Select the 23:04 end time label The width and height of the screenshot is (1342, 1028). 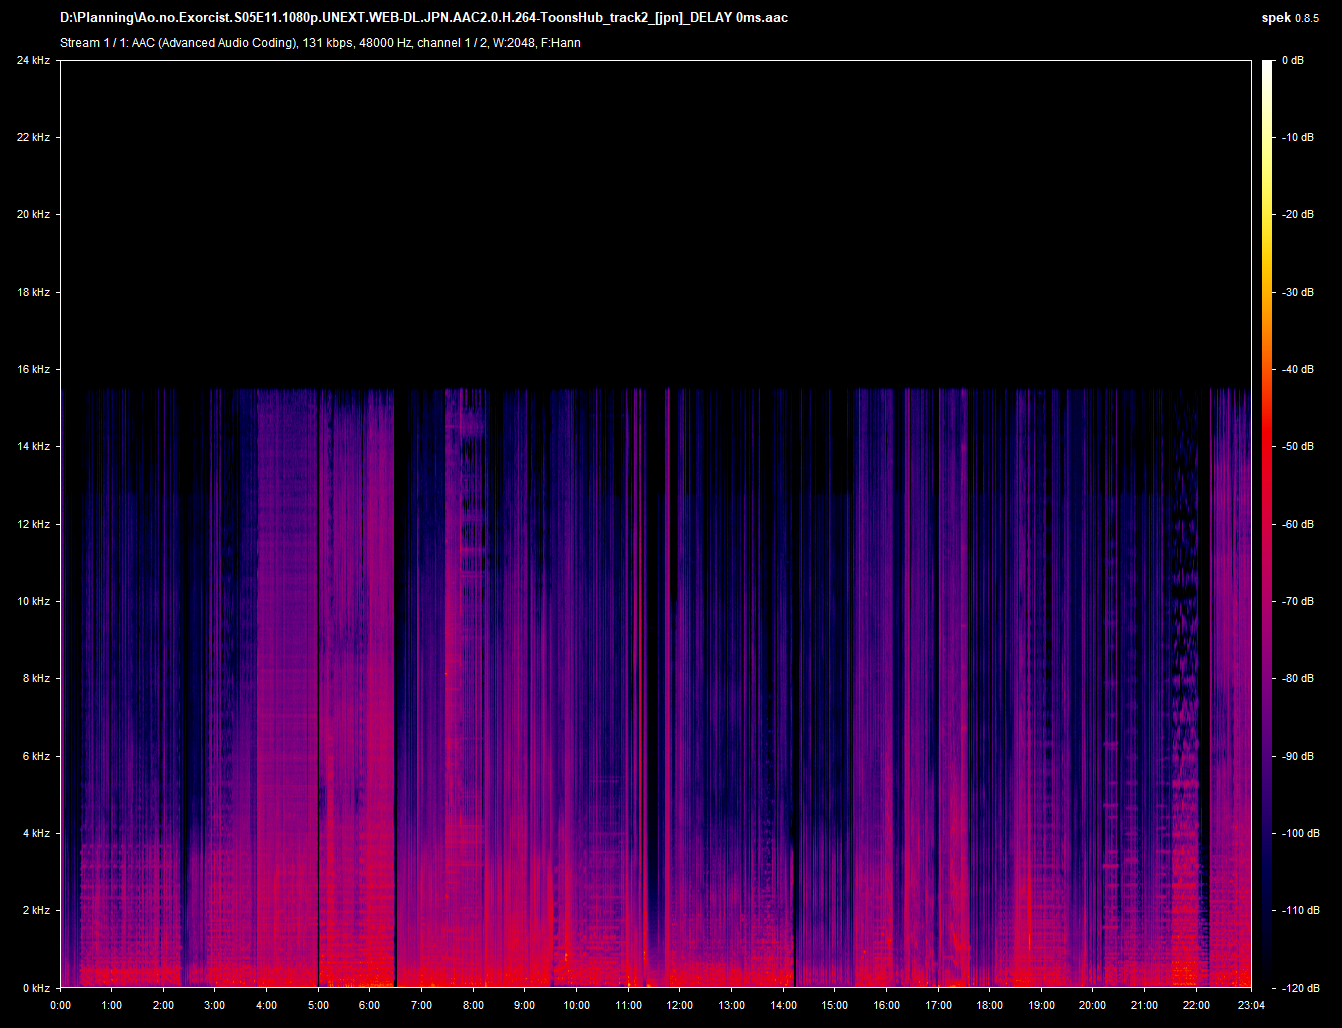point(1250,1005)
